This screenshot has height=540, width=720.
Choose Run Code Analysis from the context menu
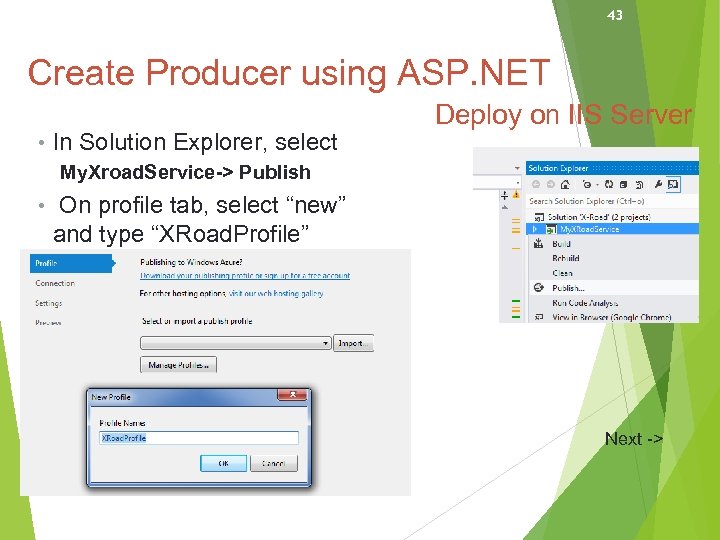[x=614, y=303]
